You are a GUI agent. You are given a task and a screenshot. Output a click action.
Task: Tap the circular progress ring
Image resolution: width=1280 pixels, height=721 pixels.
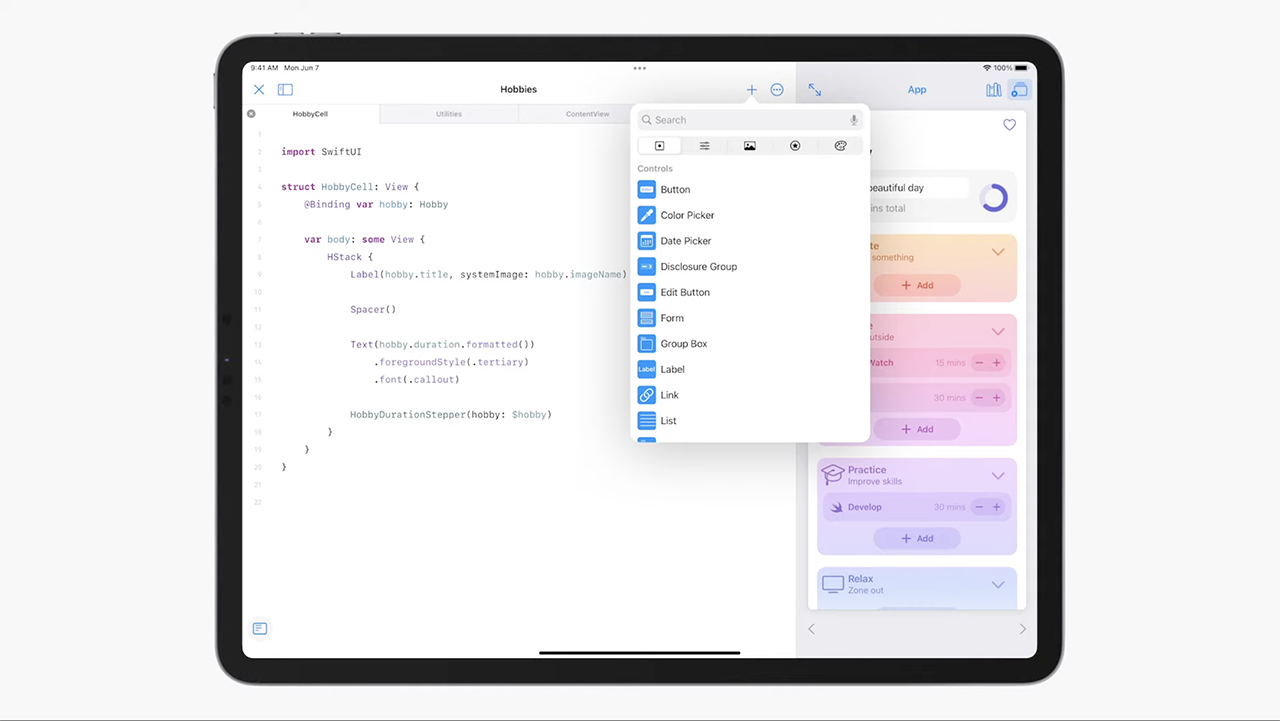[x=994, y=198]
